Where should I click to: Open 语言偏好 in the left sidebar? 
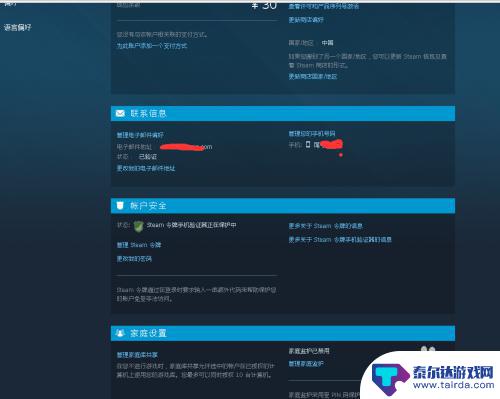(18, 28)
